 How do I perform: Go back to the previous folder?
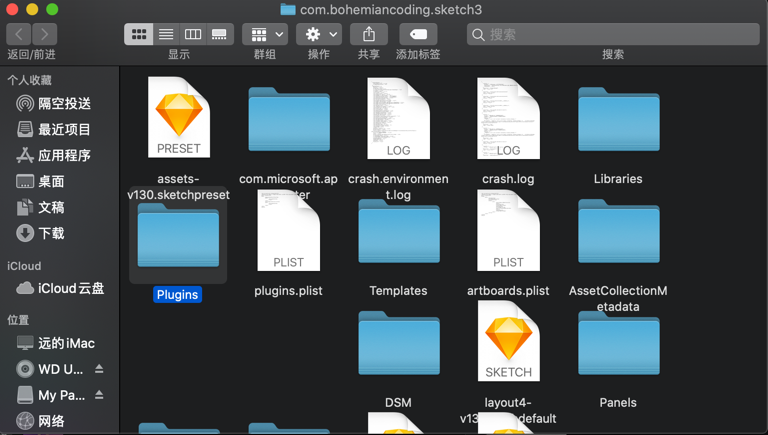(19, 34)
